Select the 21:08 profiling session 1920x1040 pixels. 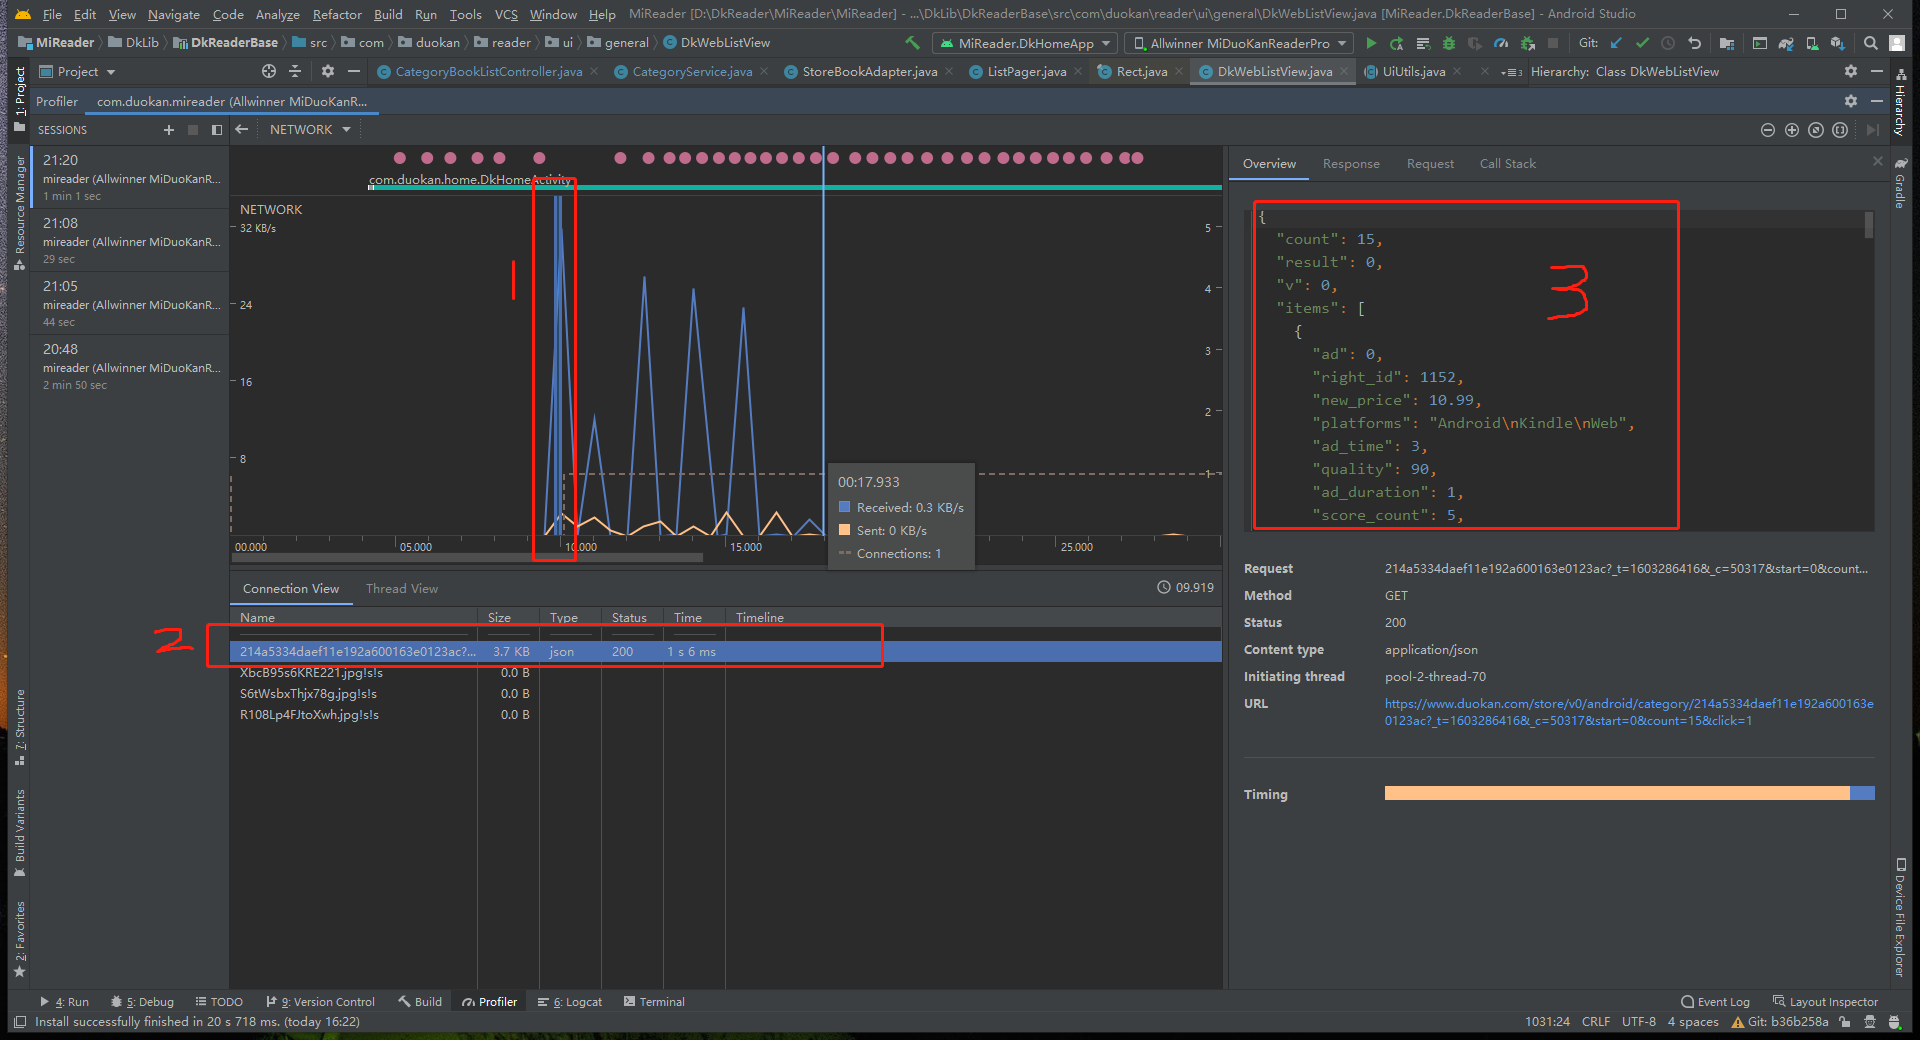click(x=130, y=240)
